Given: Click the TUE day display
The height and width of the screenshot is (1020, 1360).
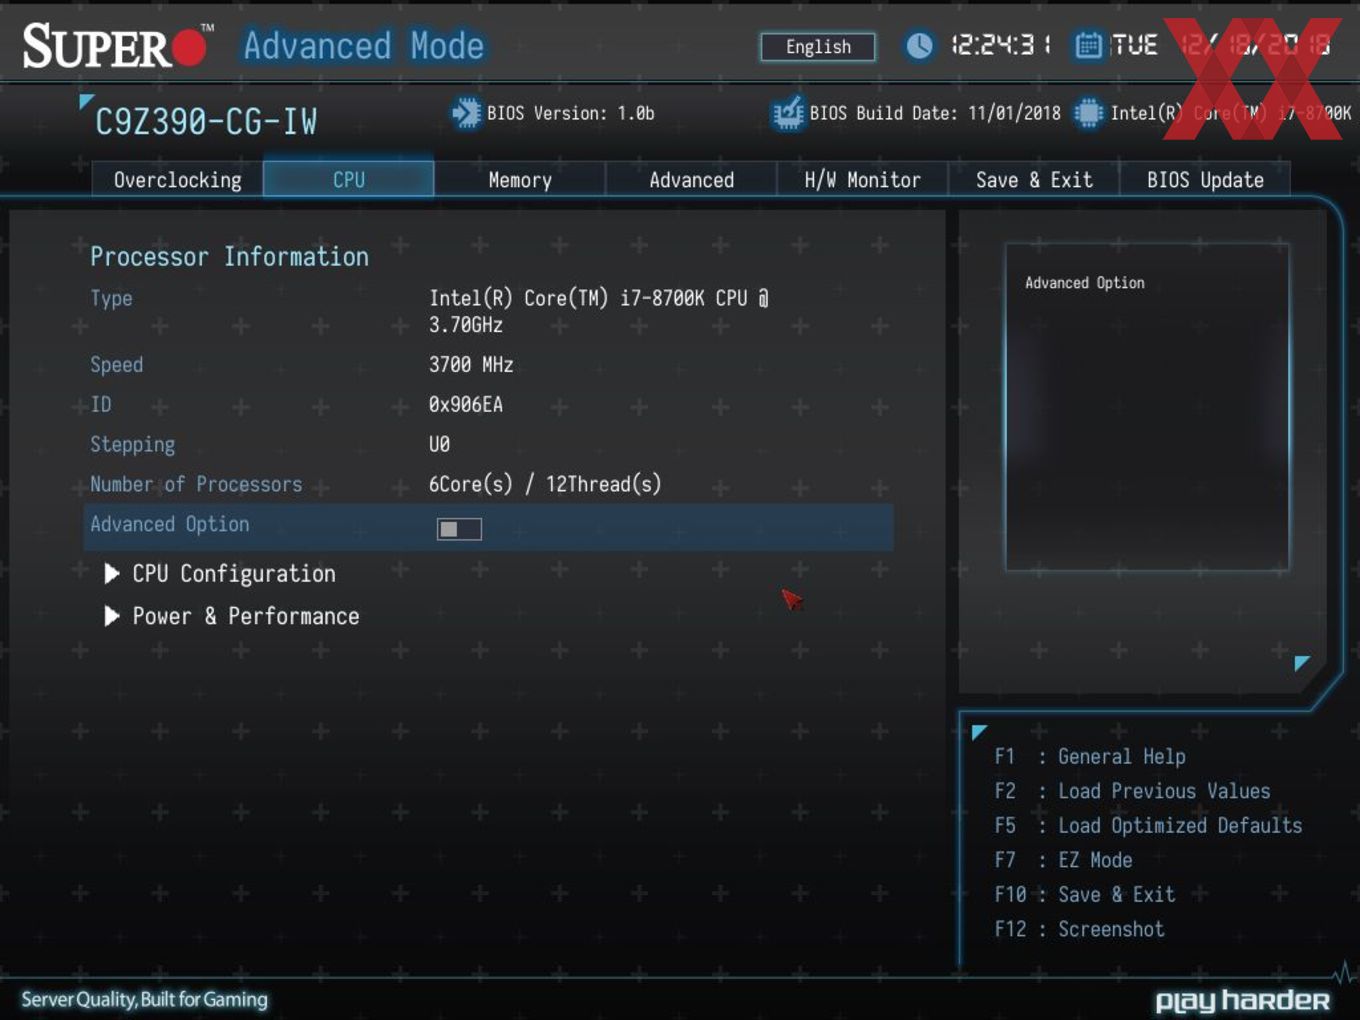Looking at the screenshot, I should (1135, 45).
